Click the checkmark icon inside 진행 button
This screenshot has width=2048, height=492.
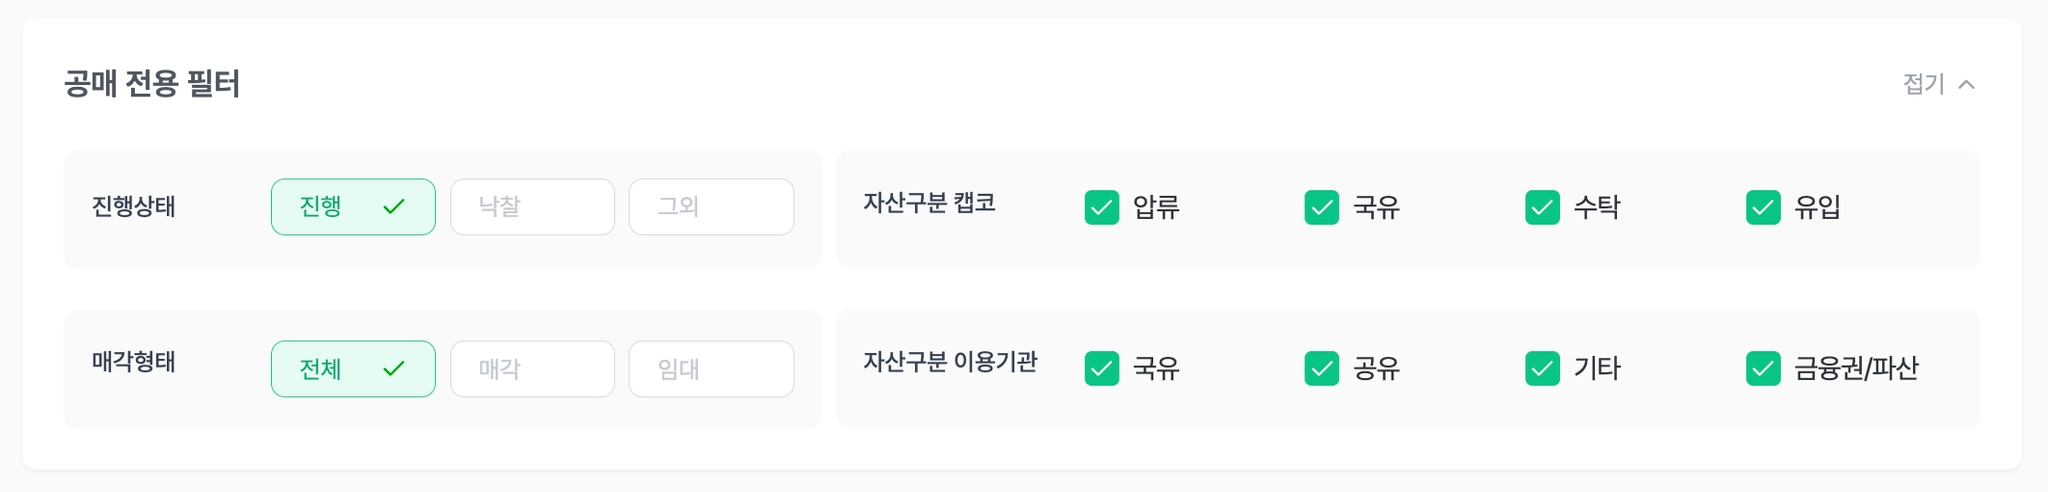point(394,207)
